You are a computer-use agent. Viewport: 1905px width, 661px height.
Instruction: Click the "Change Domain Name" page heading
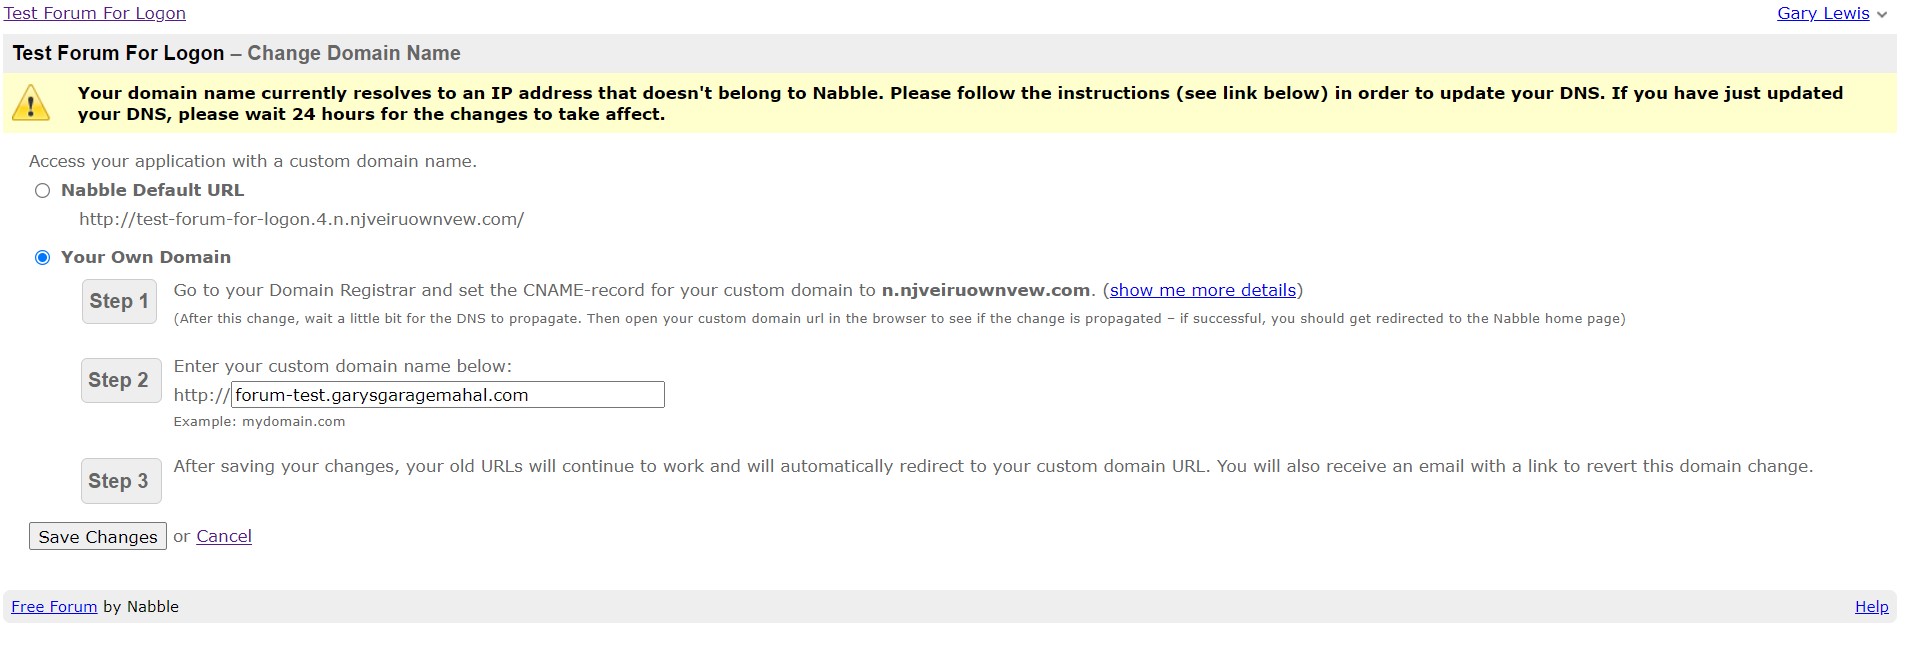click(x=354, y=53)
